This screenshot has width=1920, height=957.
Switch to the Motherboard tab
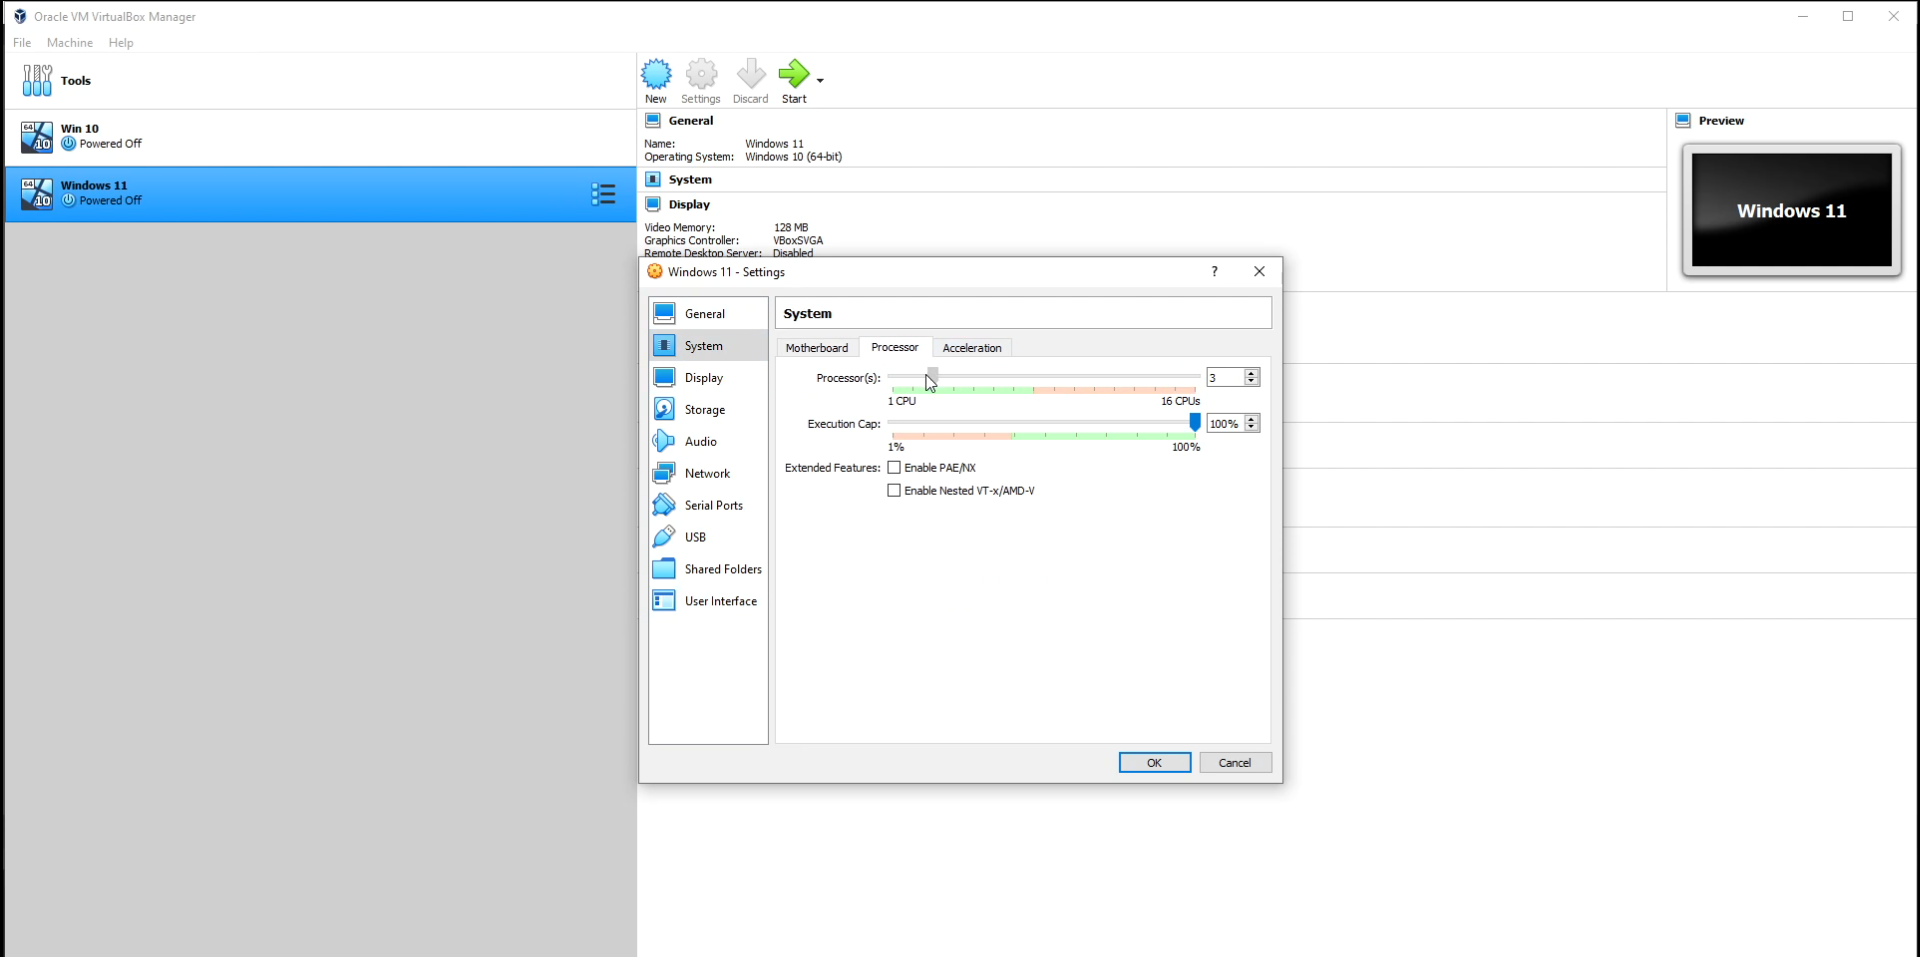coord(817,348)
